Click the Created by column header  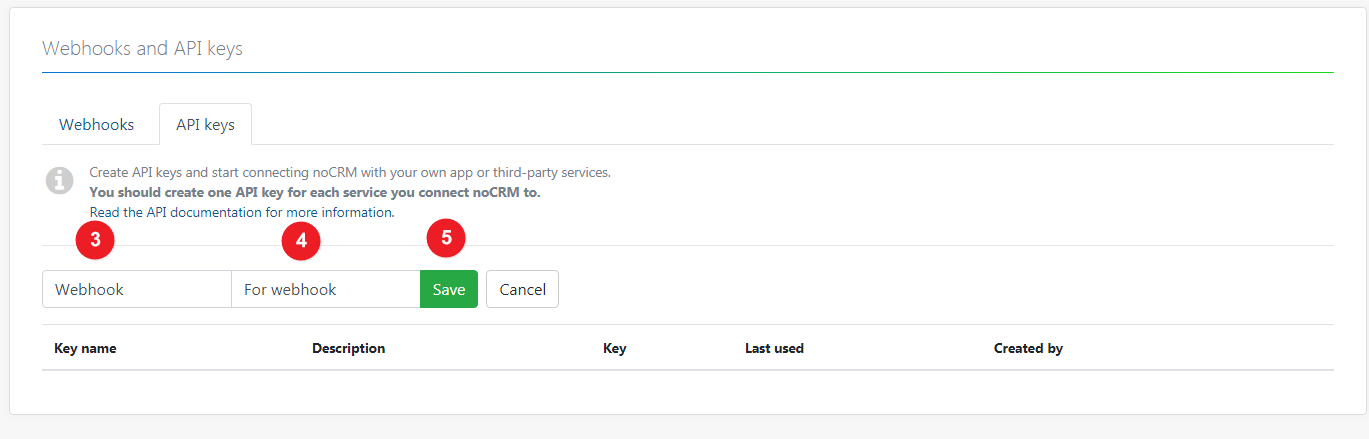(1028, 349)
